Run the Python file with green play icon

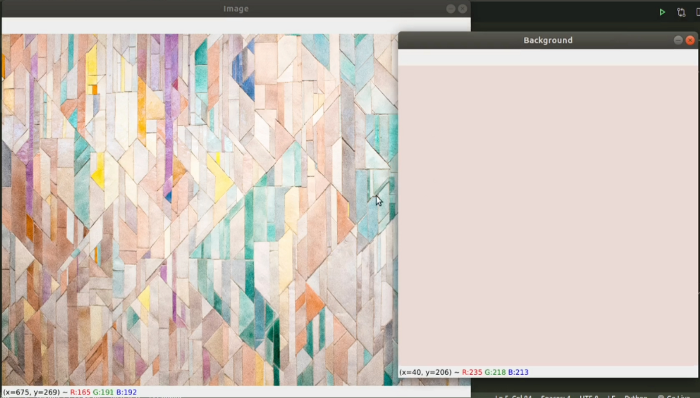(x=662, y=12)
